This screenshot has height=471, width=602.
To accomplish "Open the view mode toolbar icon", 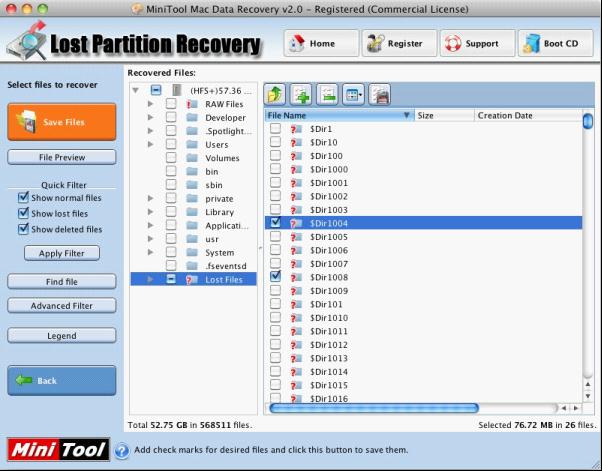I will [x=353, y=94].
